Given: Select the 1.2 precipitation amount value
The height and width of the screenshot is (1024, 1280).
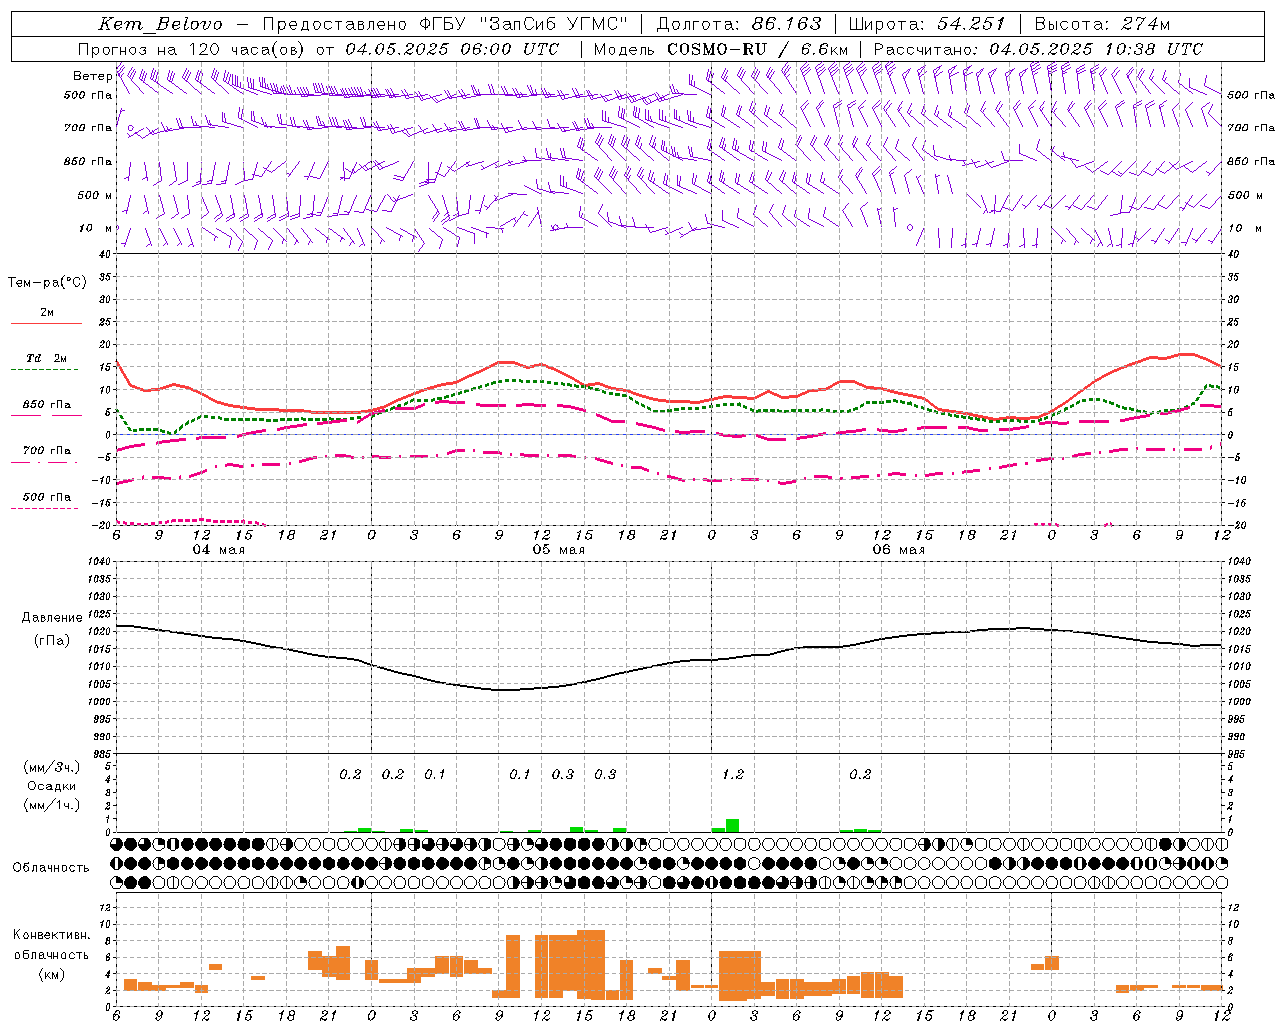Looking at the screenshot, I should [733, 775].
